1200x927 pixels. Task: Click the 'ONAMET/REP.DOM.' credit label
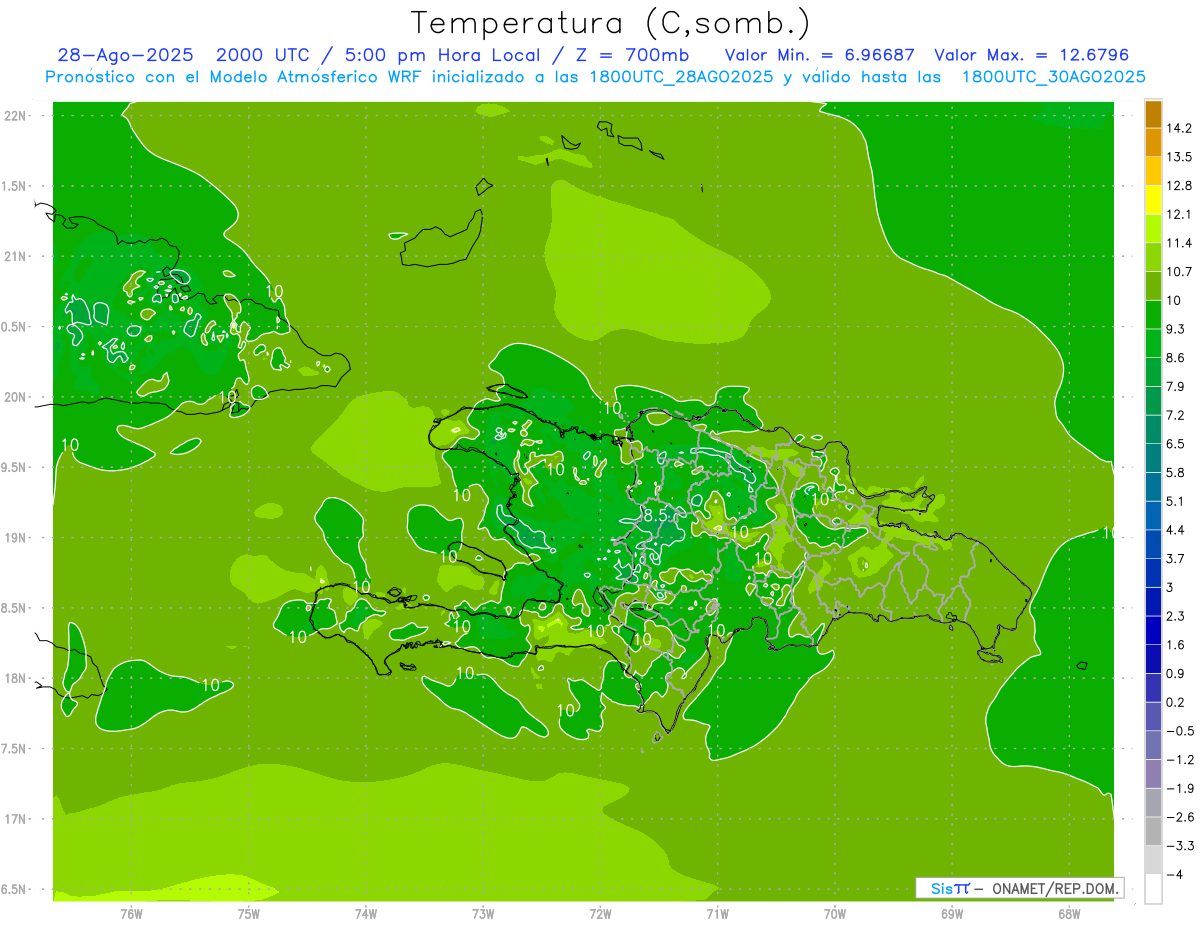point(1054,888)
